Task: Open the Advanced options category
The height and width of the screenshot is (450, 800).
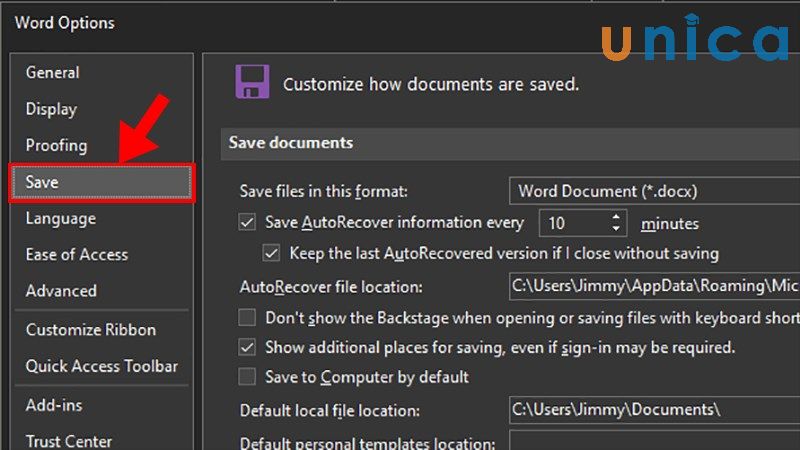Action: (x=61, y=291)
